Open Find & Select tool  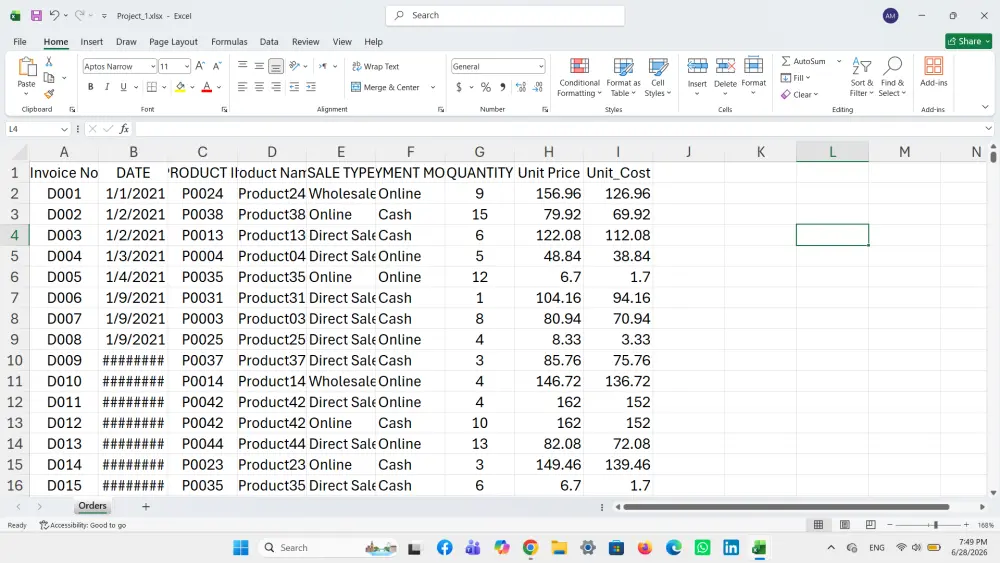892,77
